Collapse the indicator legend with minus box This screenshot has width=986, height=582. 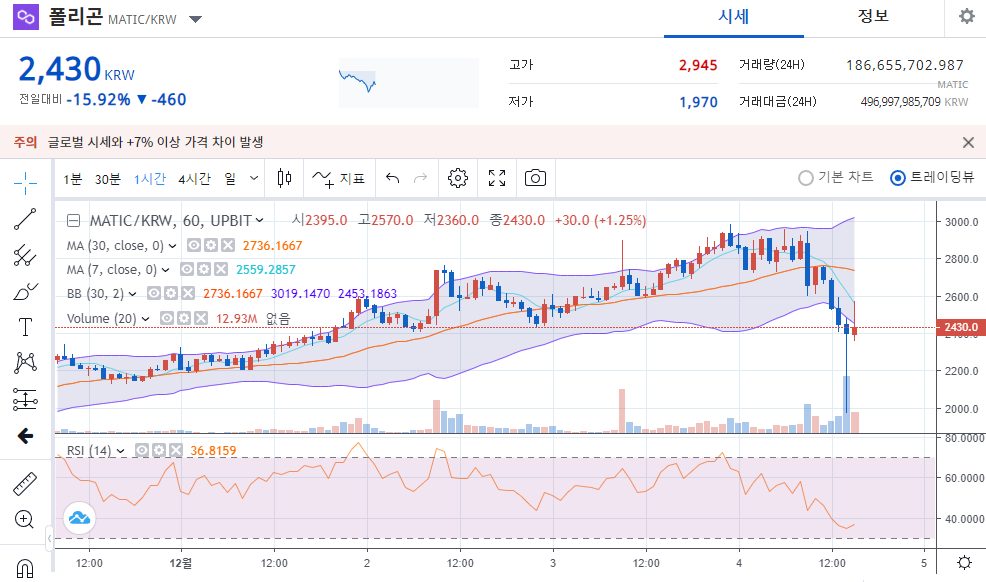[x=74, y=221]
